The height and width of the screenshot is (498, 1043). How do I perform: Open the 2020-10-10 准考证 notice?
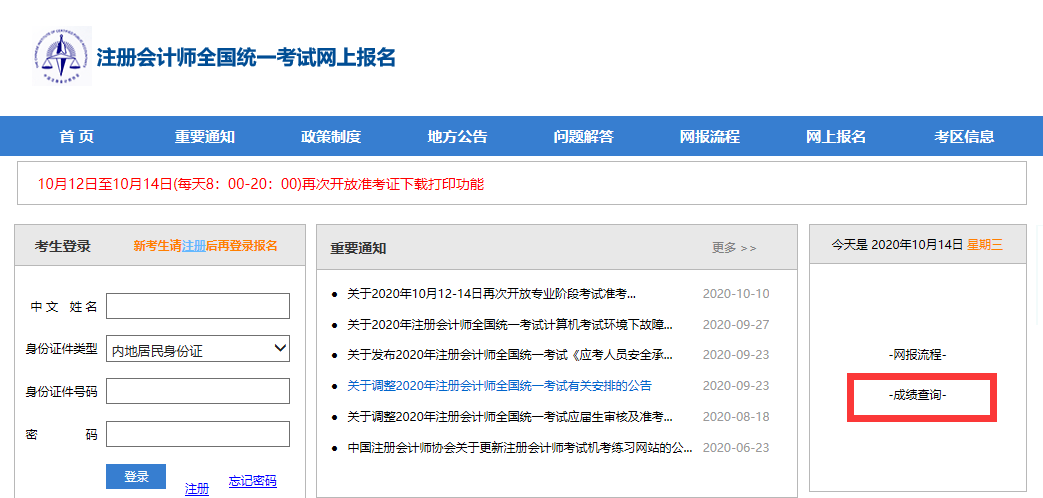[491, 294]
